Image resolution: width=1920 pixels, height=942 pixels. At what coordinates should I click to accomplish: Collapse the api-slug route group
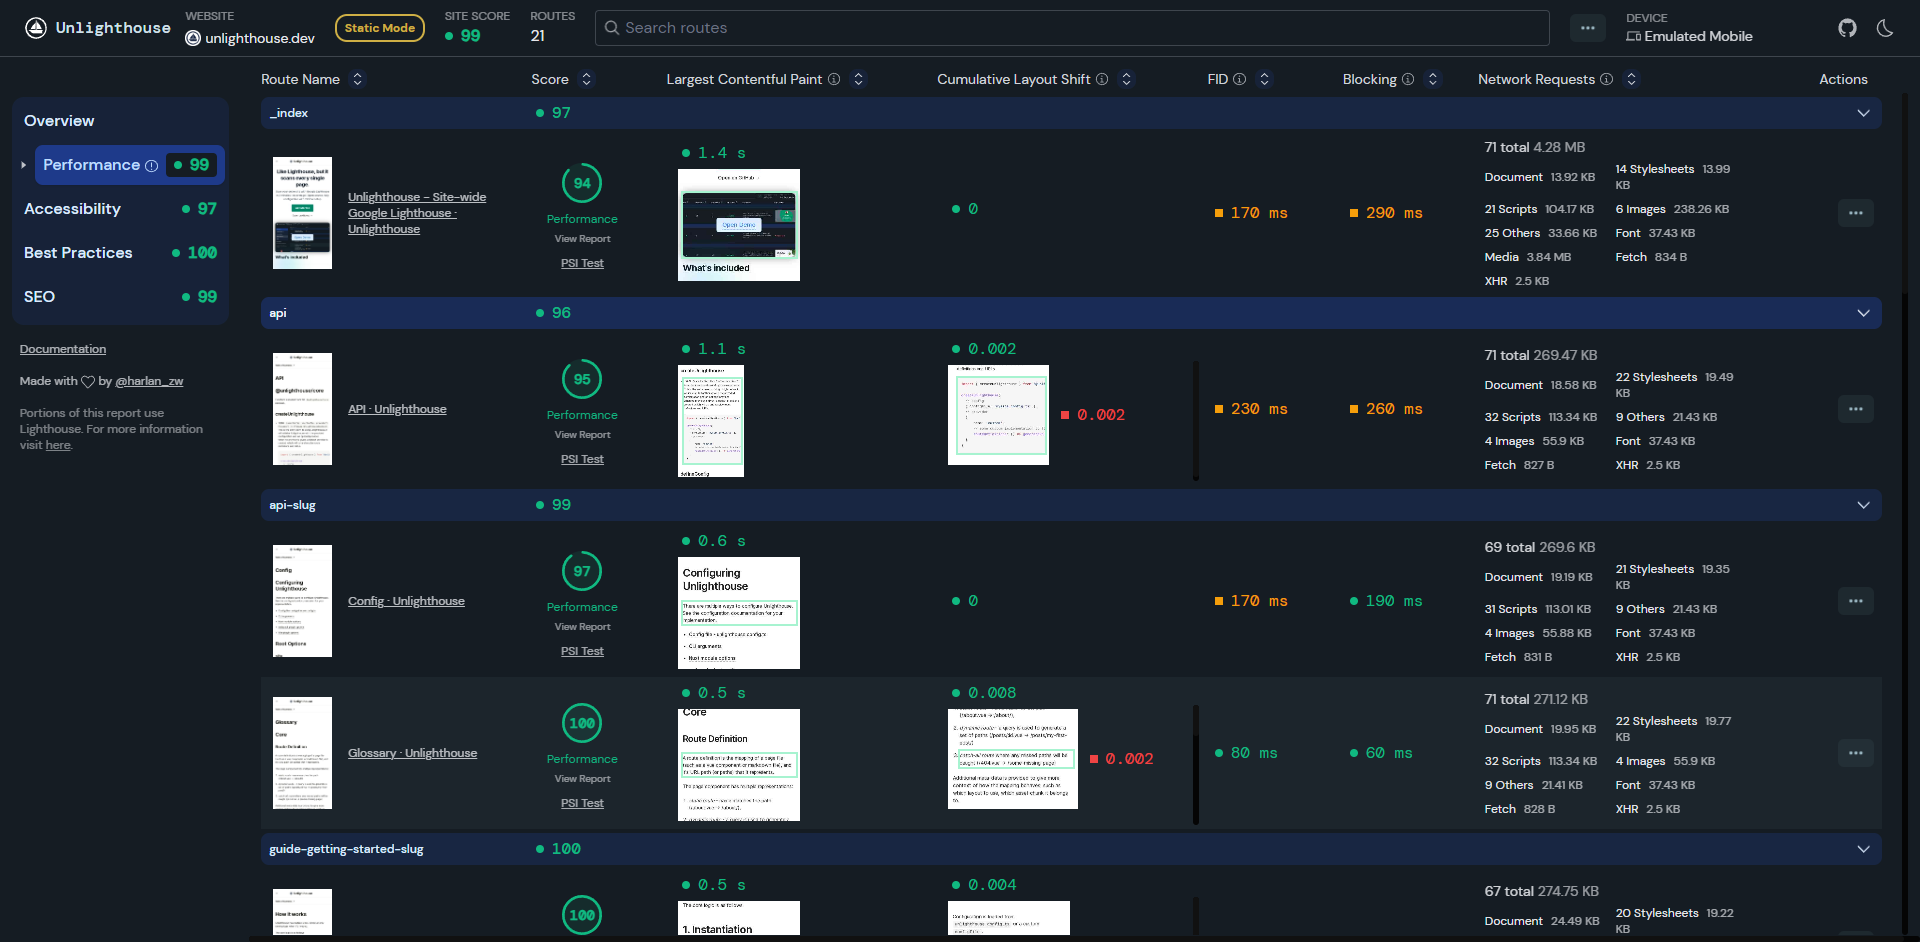(1863, 505)
